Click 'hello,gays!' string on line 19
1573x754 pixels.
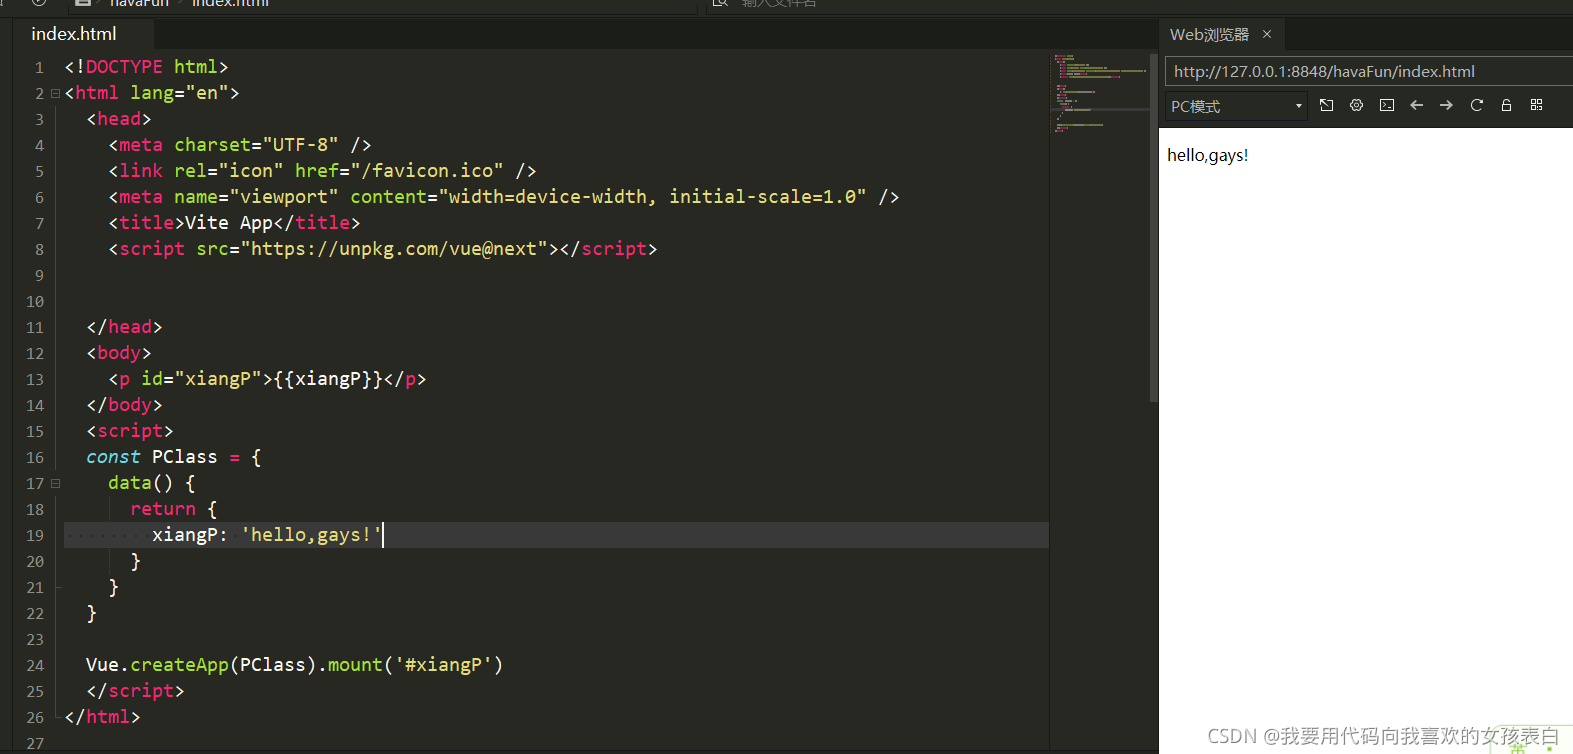[311, 535]
